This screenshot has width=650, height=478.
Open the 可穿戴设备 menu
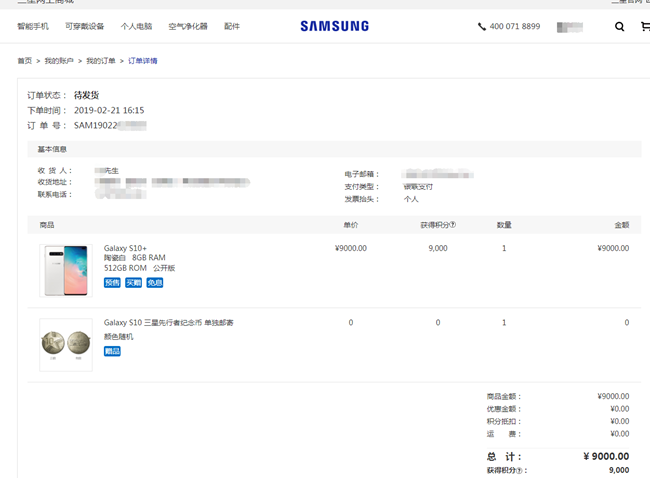click(84, 27)
